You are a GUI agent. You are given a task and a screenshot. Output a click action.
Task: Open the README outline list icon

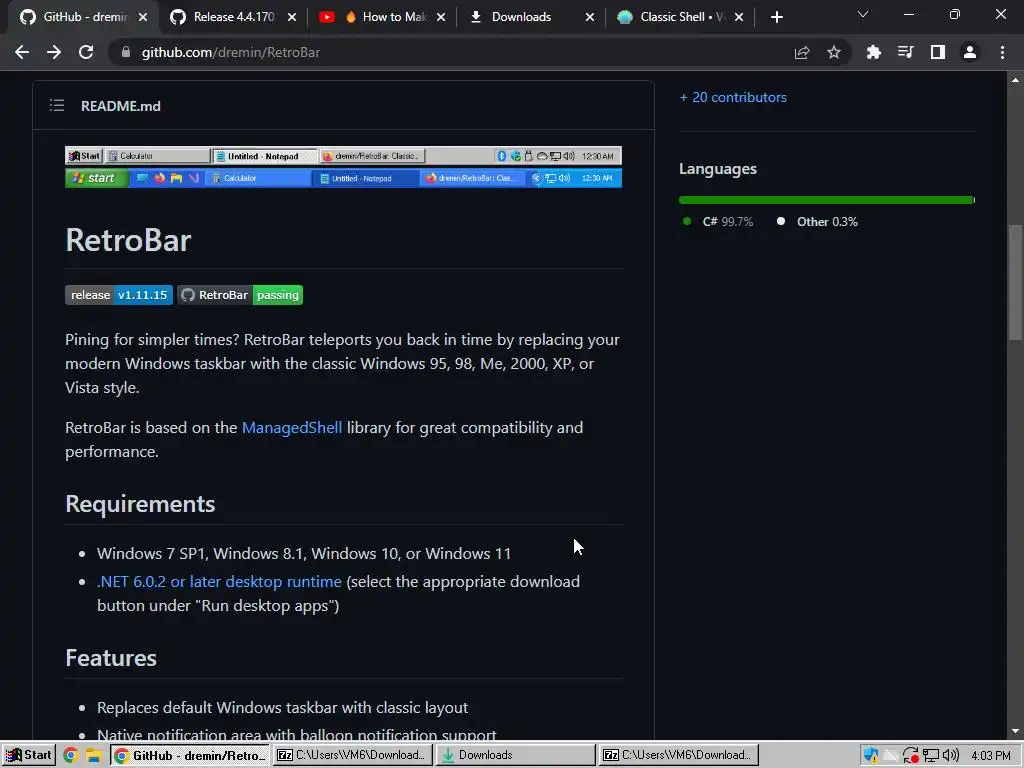57,105
